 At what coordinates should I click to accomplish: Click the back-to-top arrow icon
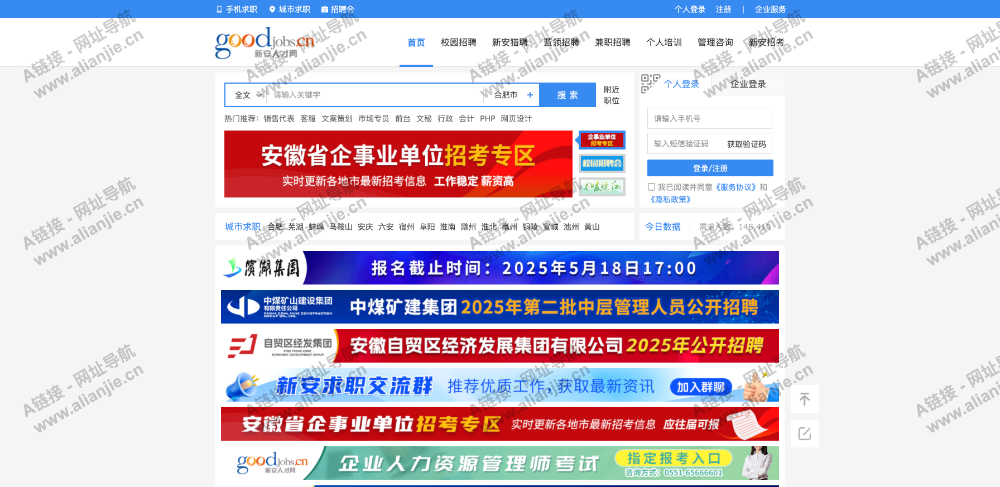point(805,399)
